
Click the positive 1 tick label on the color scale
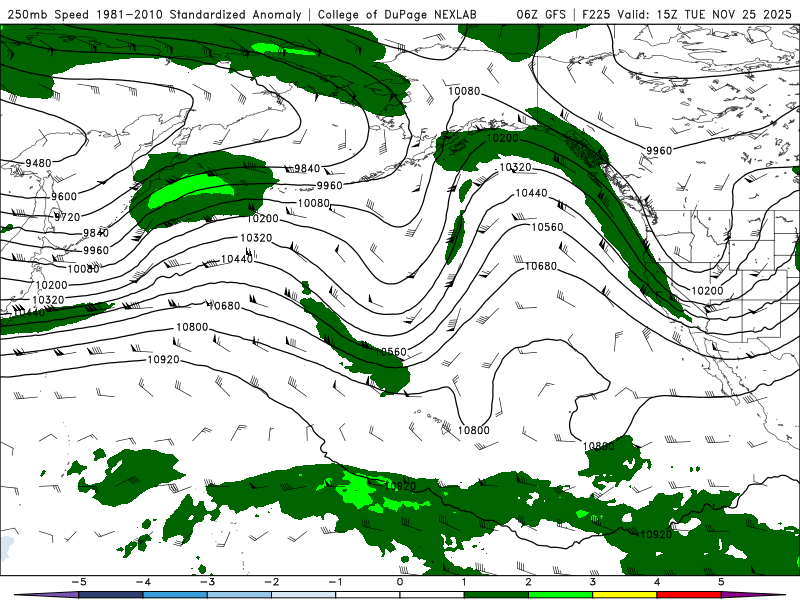pyautogui.click(x=464, y=582)
